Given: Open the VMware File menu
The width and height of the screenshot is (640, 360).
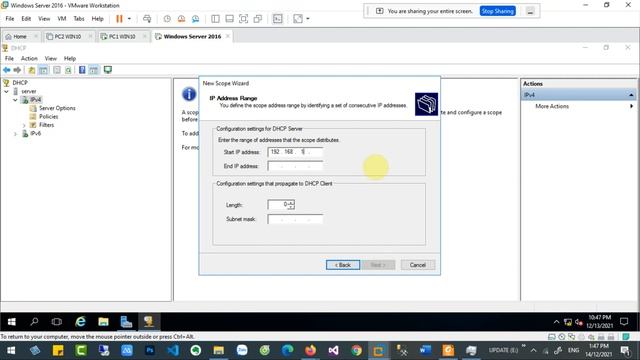Looking at the screenshot, I should pos(10,19).
